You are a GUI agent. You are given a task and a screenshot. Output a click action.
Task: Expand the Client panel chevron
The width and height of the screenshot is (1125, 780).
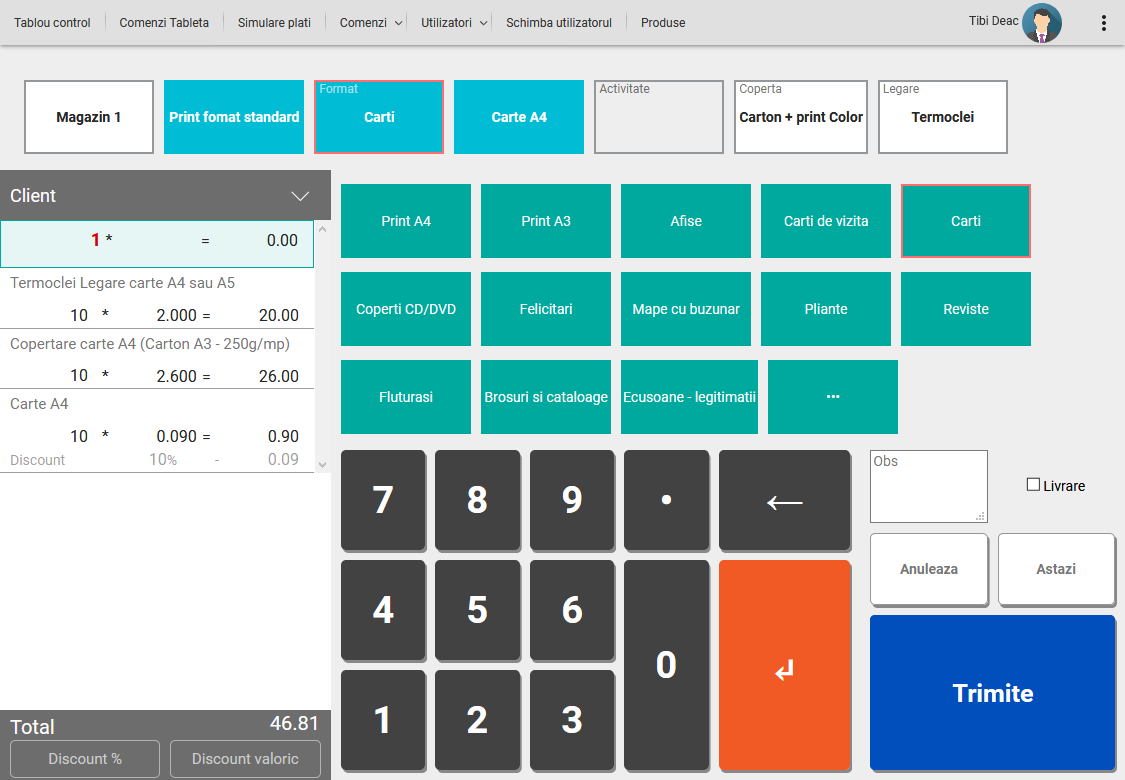point(300,196)
